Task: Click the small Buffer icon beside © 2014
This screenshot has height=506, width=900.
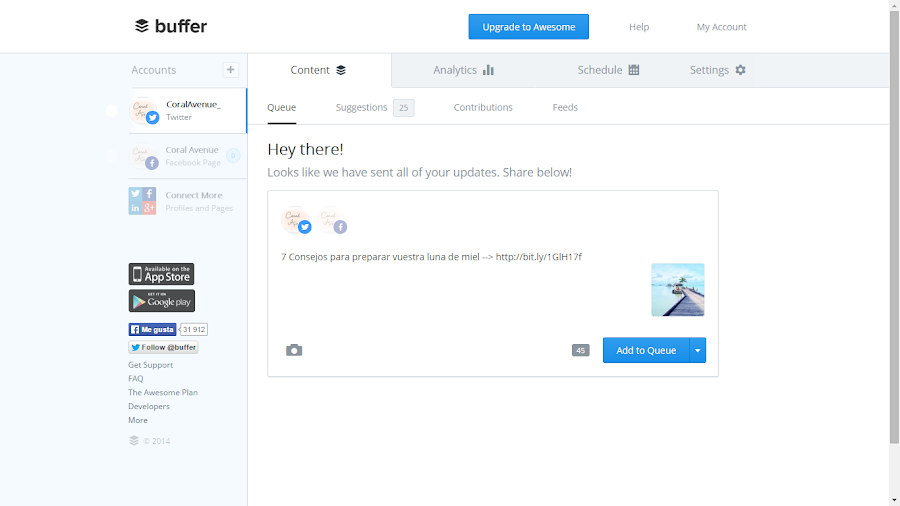Action: point(134,441)
